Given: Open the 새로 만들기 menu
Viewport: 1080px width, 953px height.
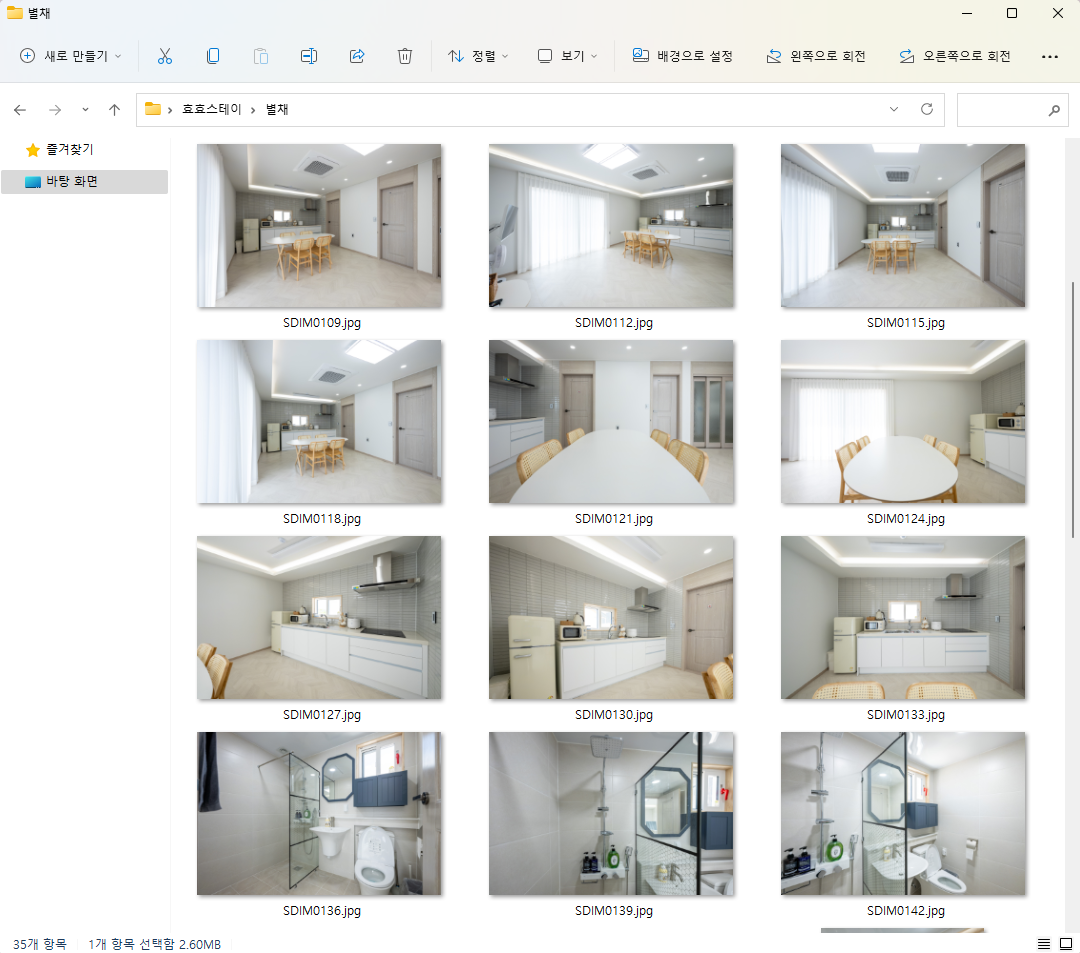Looking at the screenshot, I should pyautogui.click(x=70, y=56).
